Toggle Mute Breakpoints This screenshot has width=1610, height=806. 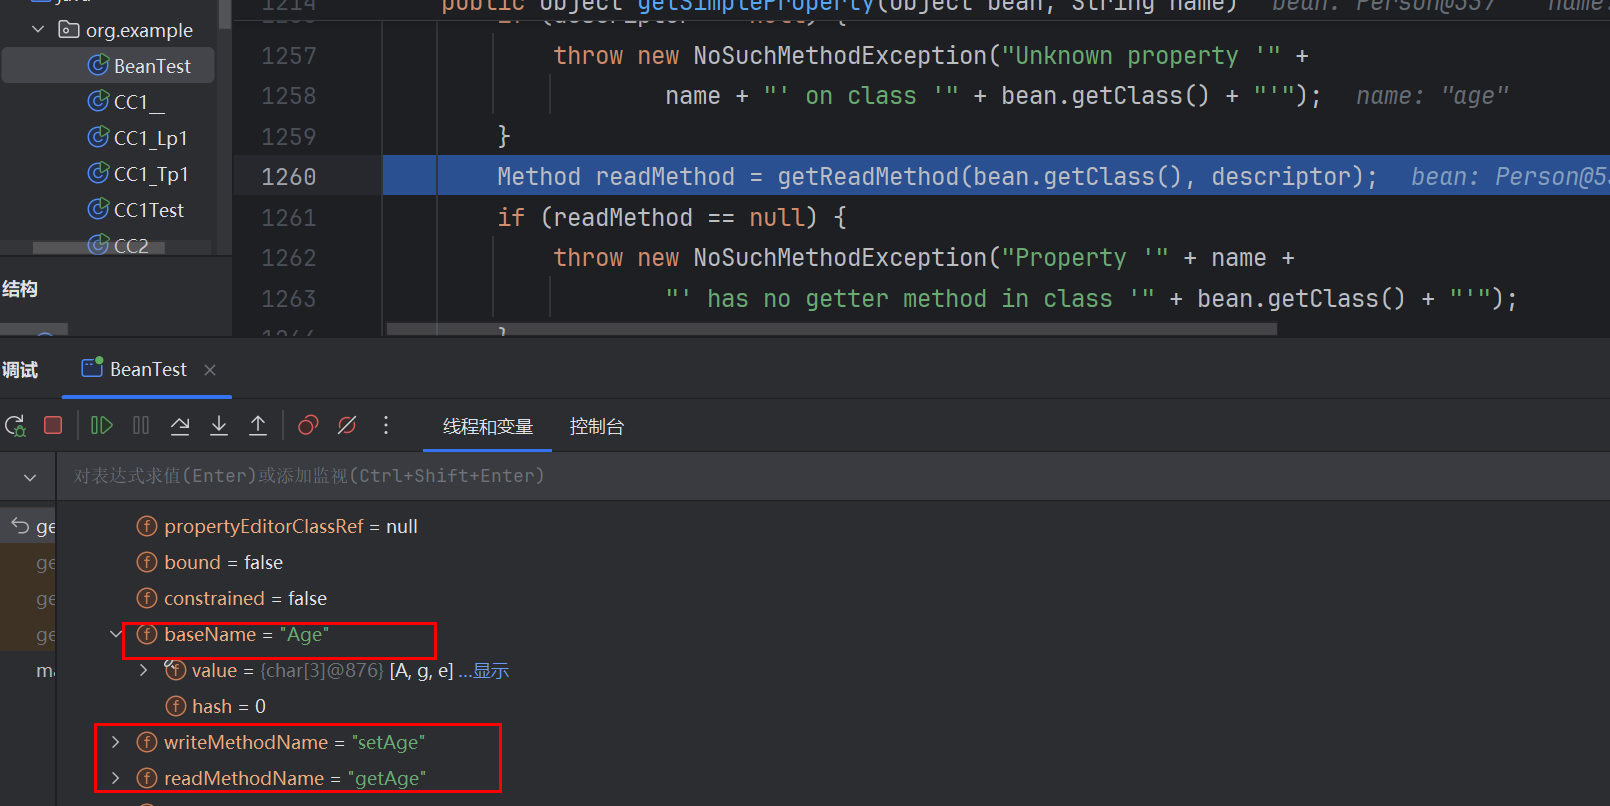pyautogui.click(x=347, y=426)
